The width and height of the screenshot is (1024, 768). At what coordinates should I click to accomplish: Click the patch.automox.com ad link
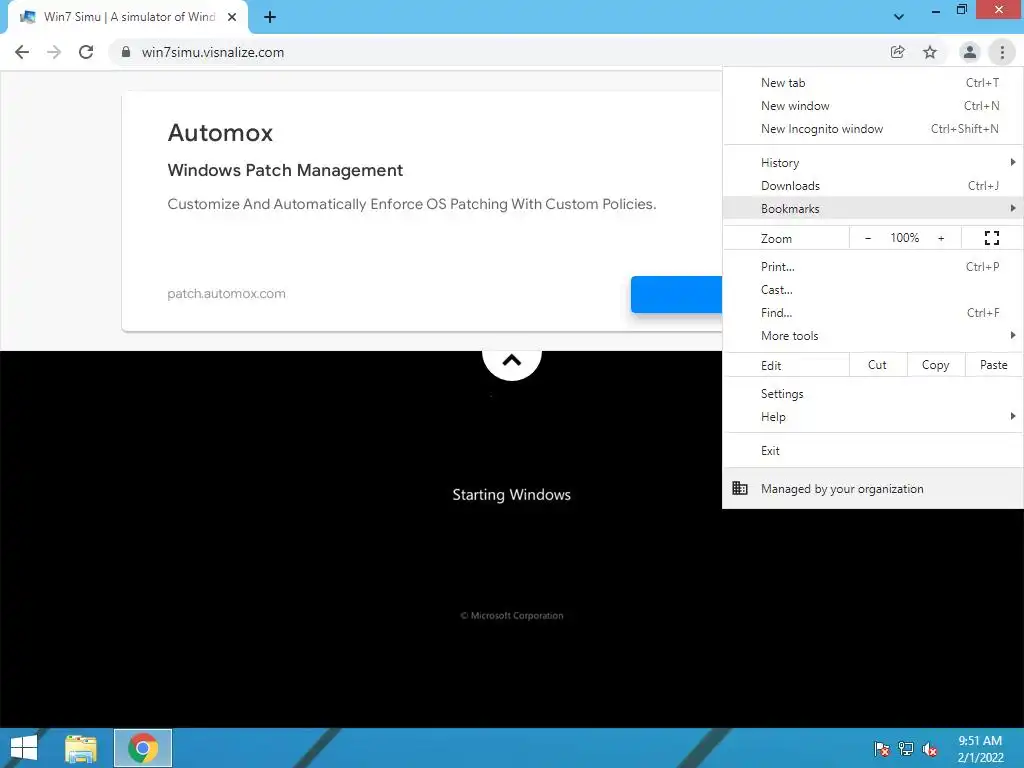pyautogui.click(x=227, y=294)
